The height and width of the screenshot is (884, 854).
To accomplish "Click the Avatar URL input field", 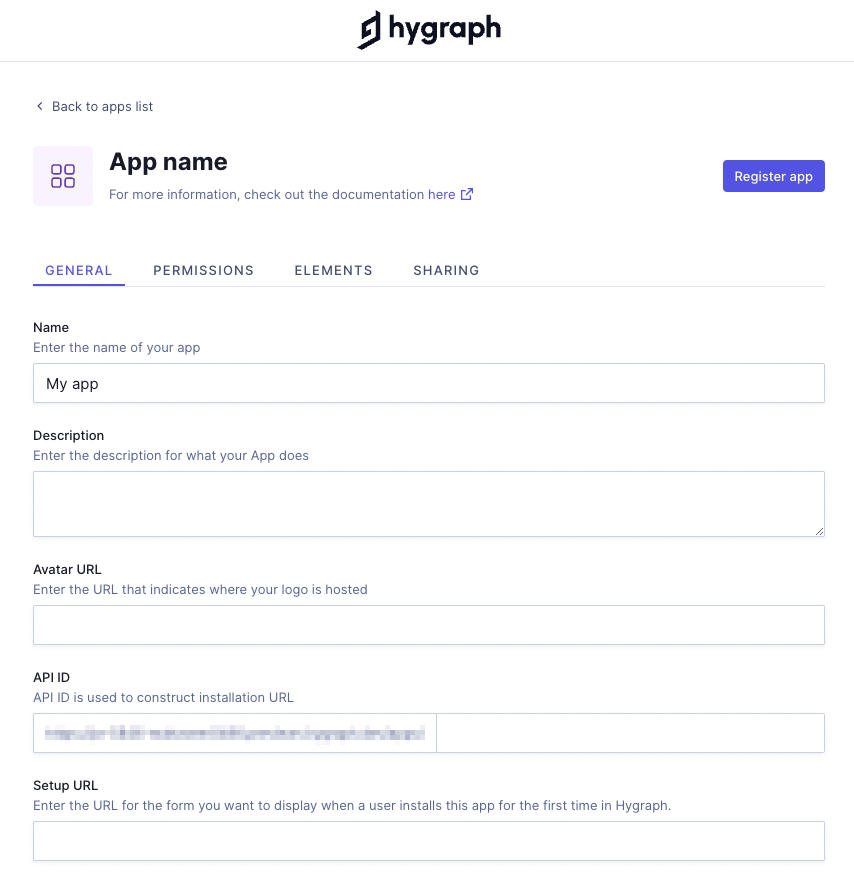I will click(x=428, y=625).
